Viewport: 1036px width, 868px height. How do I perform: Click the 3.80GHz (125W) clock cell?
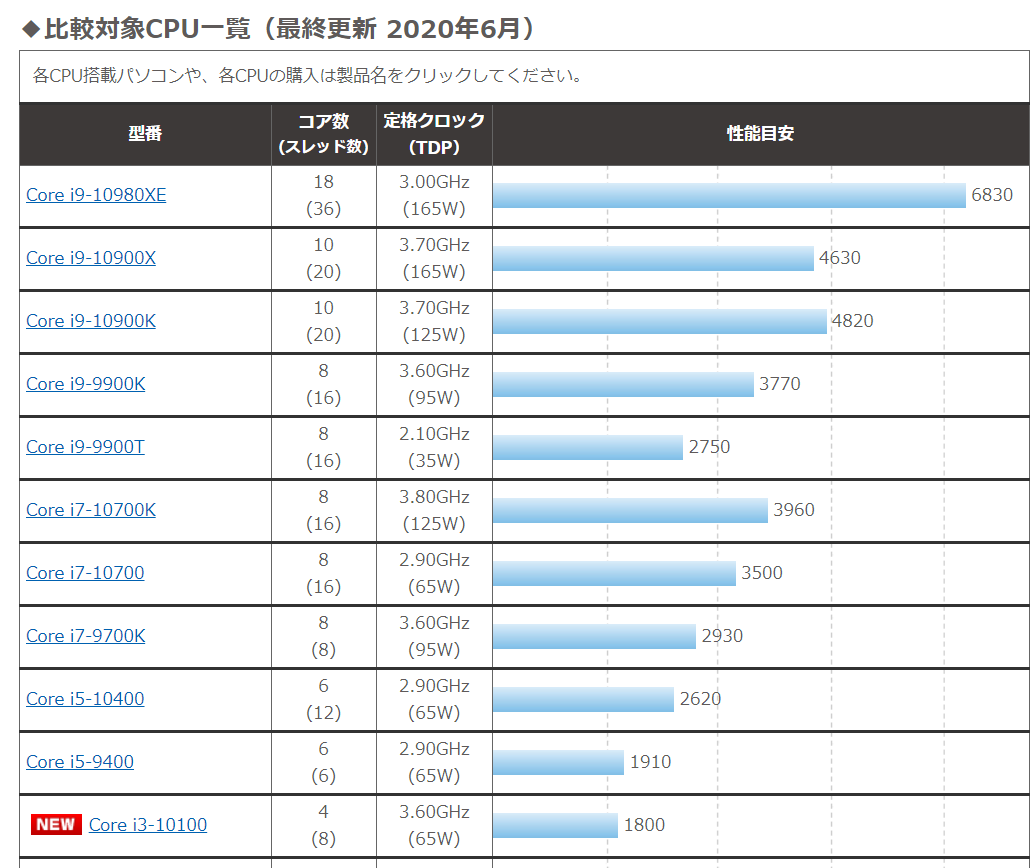[434, 511]
